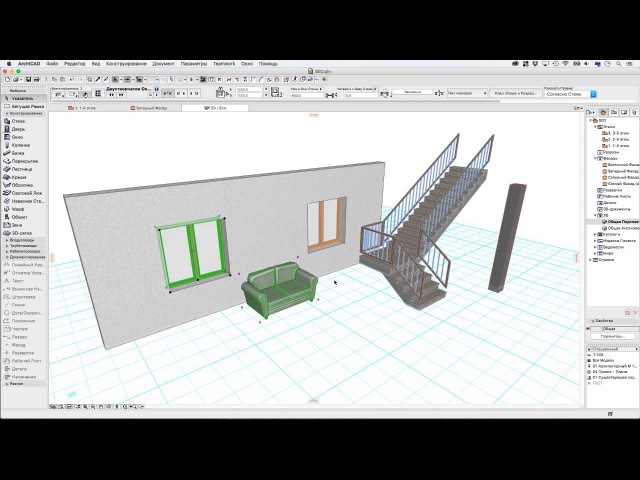Screen dimensions: 640x480
Task: Click the Print toolbar icon
Action: [36, 80]
